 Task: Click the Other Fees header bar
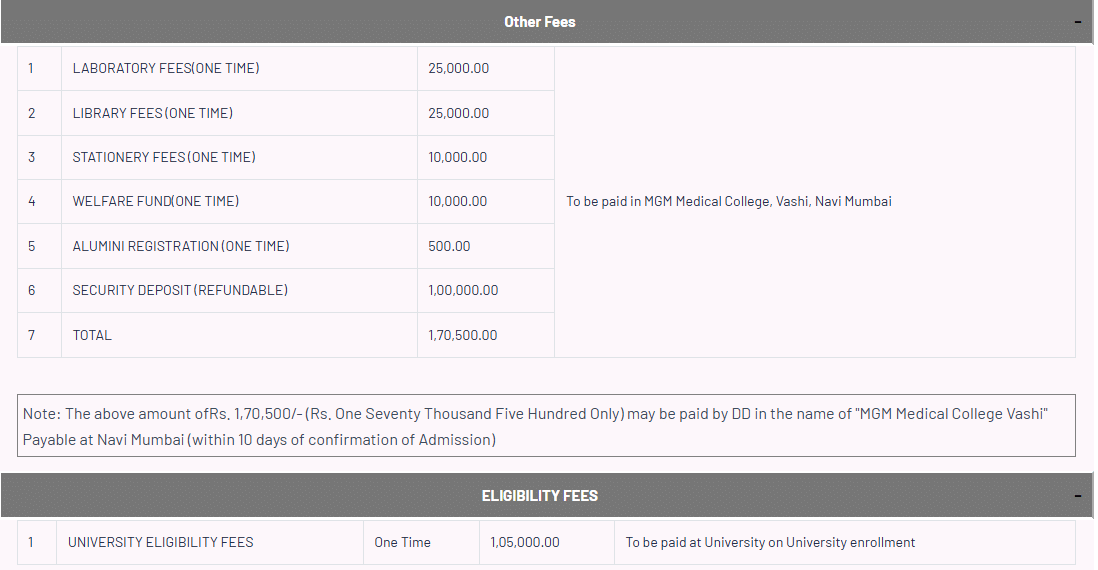point(540,21)
